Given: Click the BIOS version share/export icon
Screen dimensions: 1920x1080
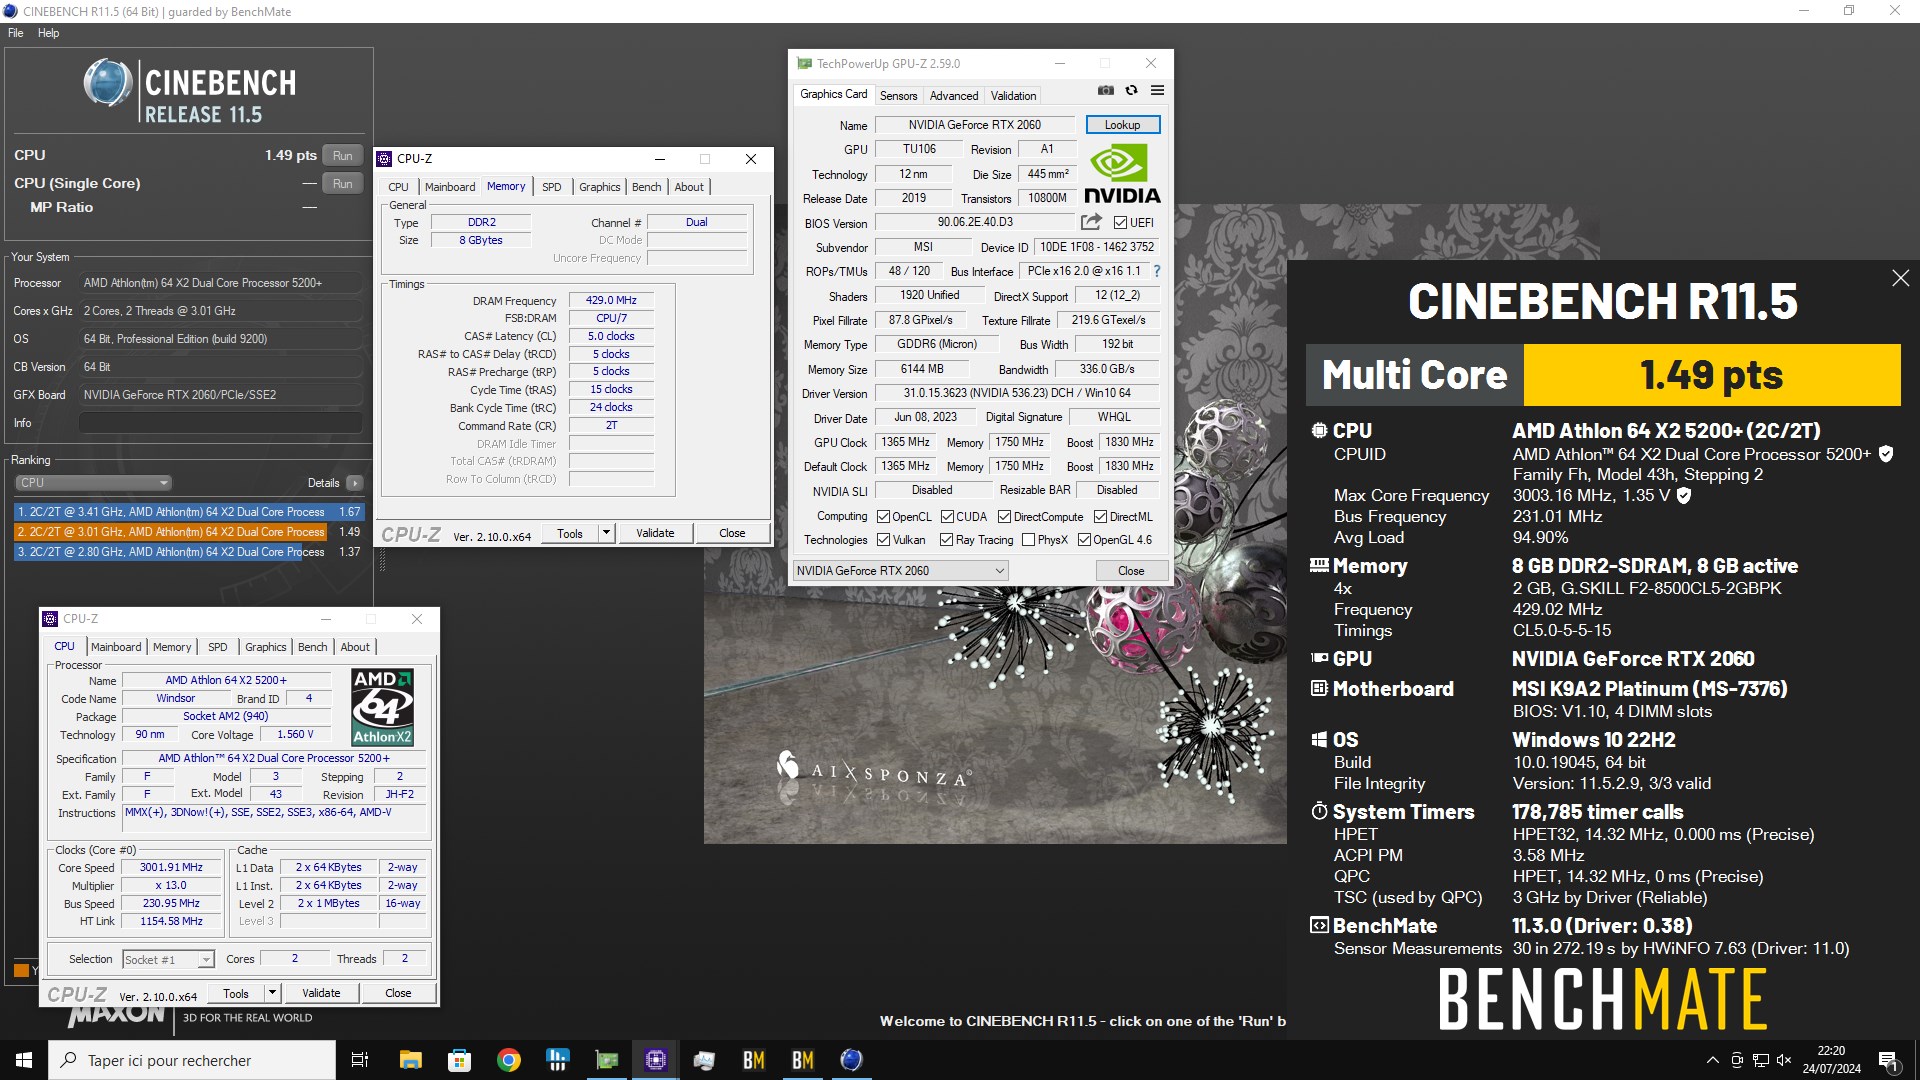Looking at the screenshot, I should (1091, 222).
